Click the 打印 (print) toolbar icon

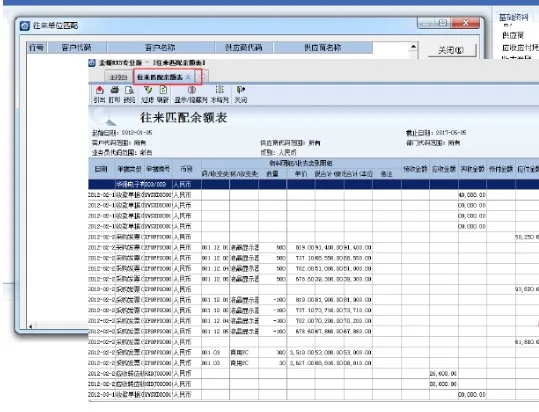click(x=114, y=94)
